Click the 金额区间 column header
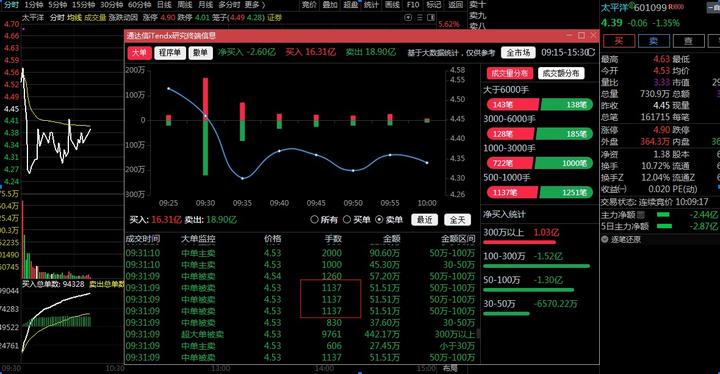The height and width of the screenshot is (374, 720). click(458, 239)
